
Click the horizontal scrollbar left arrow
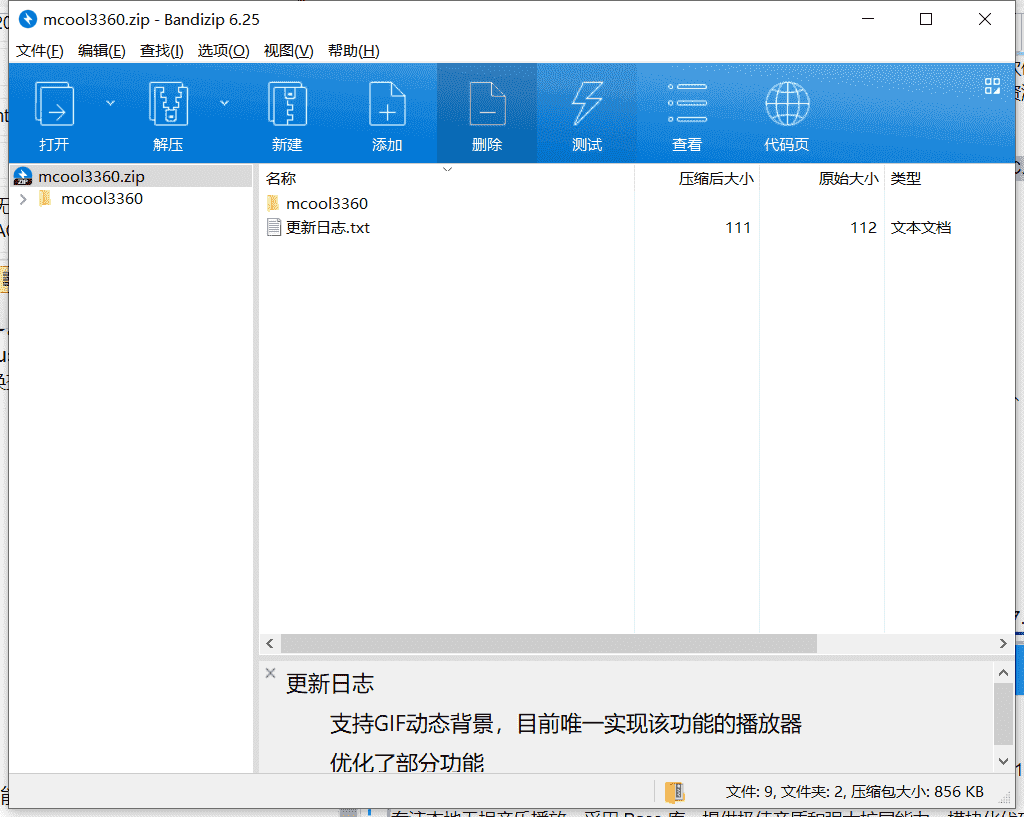[270, 643]
